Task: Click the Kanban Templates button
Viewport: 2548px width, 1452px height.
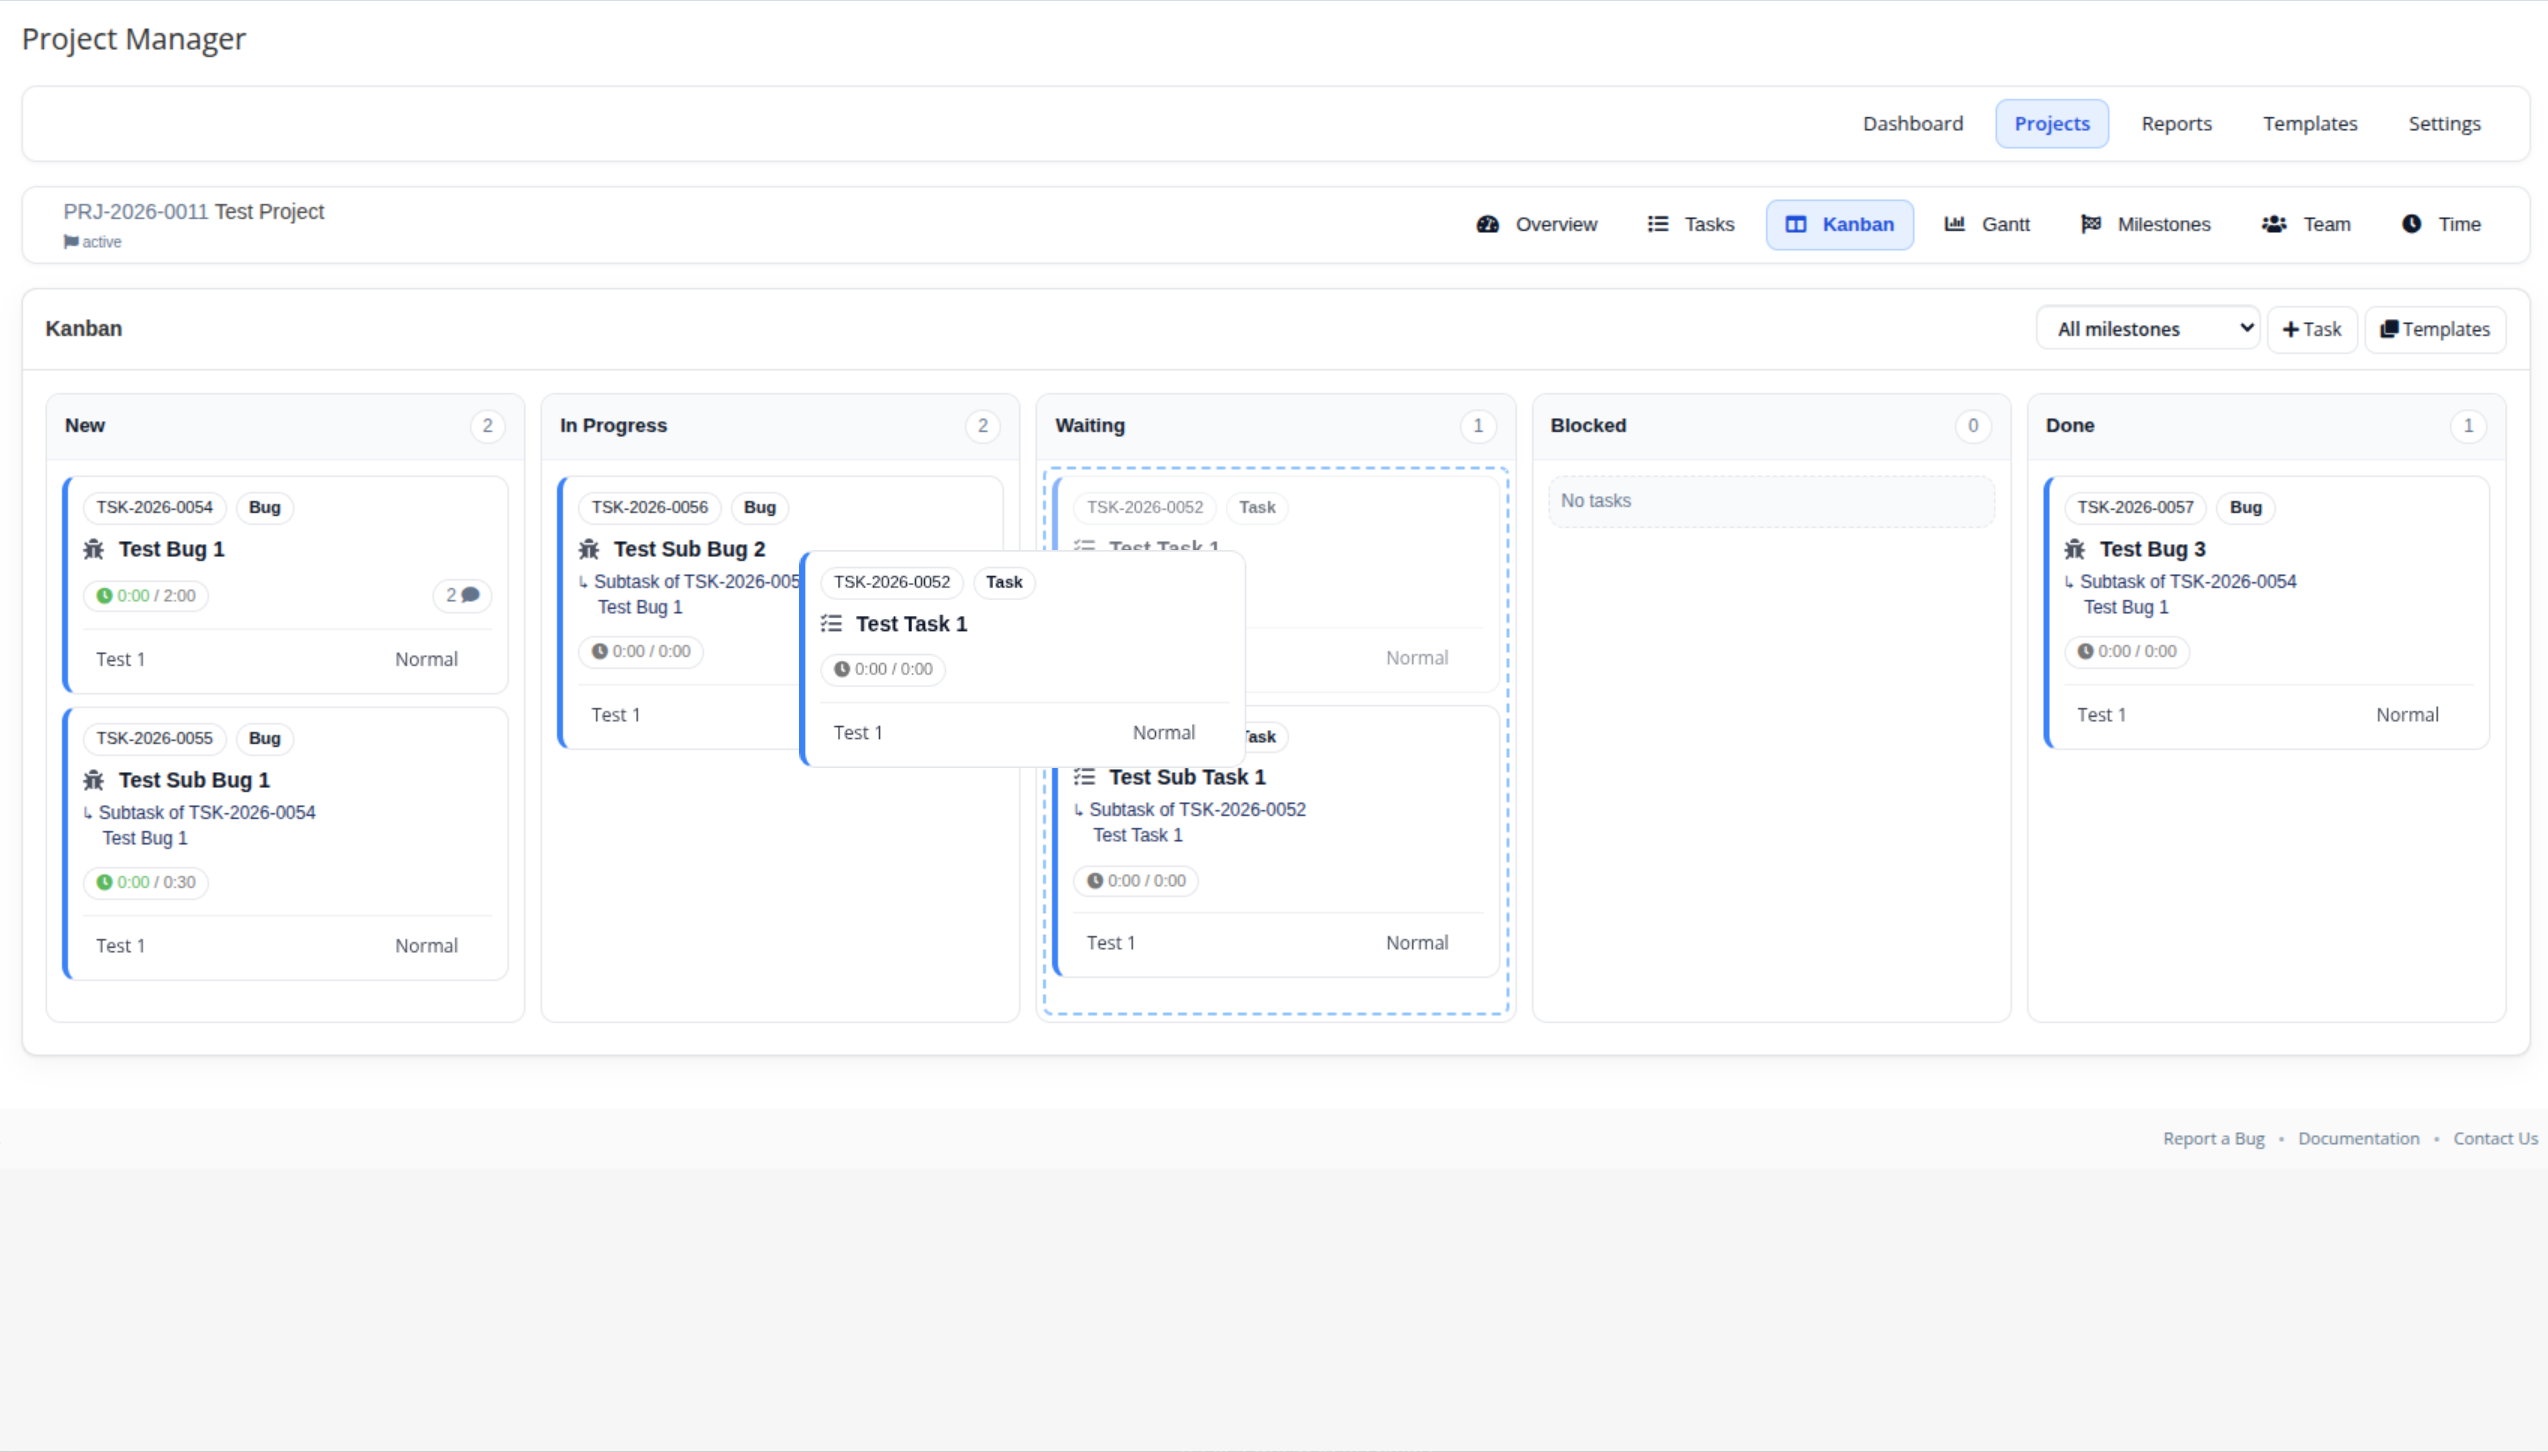Action: pyautogui.click(x=2435, y=329)
